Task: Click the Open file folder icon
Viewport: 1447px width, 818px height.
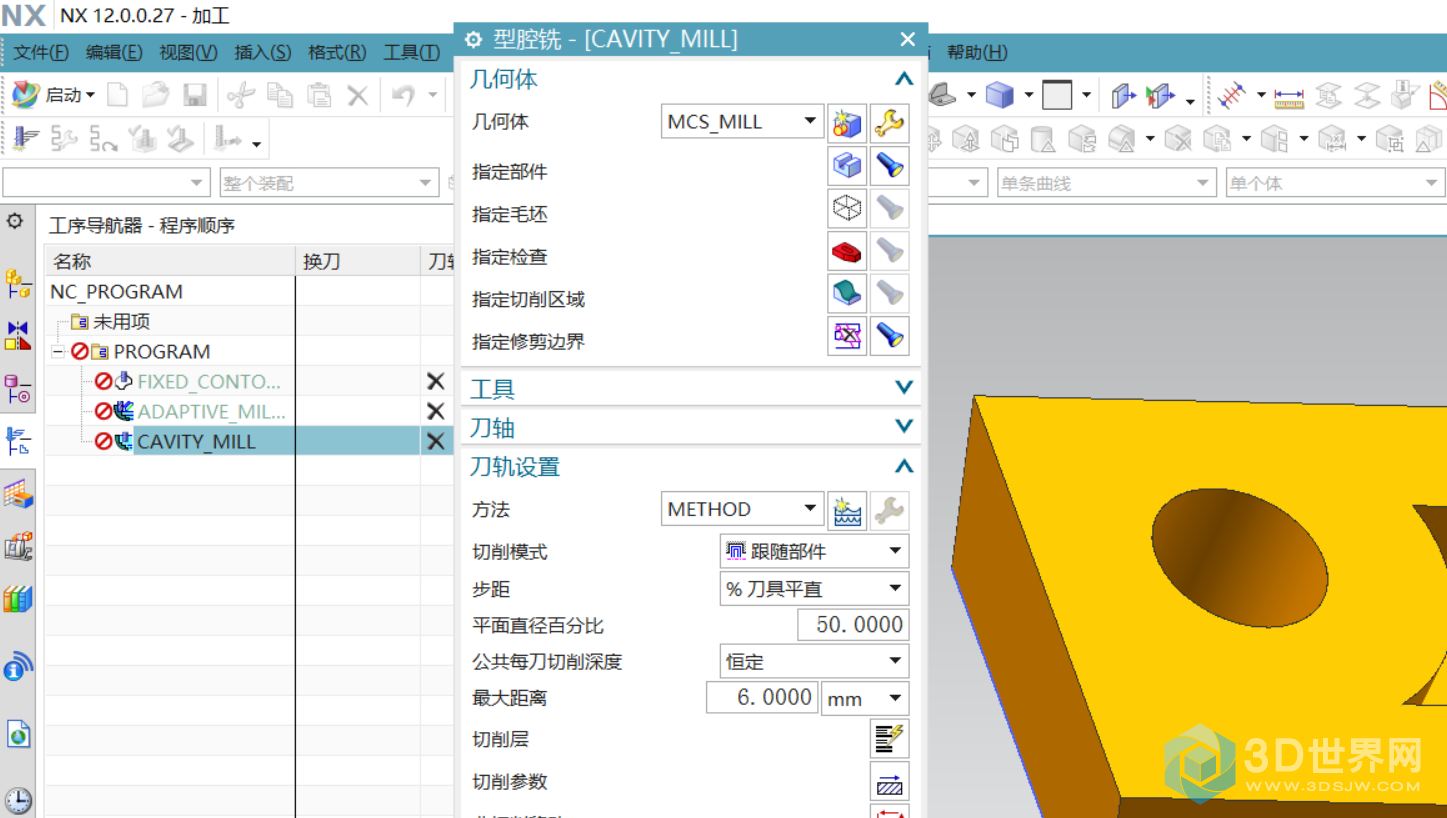Action: tap(156, 95)
